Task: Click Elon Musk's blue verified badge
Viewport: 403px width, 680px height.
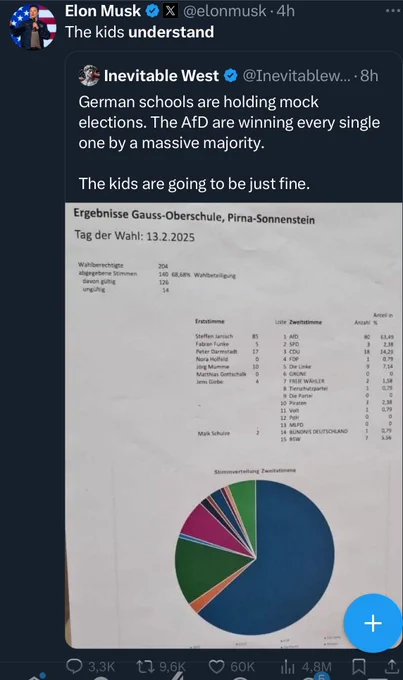Action: [152, 11]
